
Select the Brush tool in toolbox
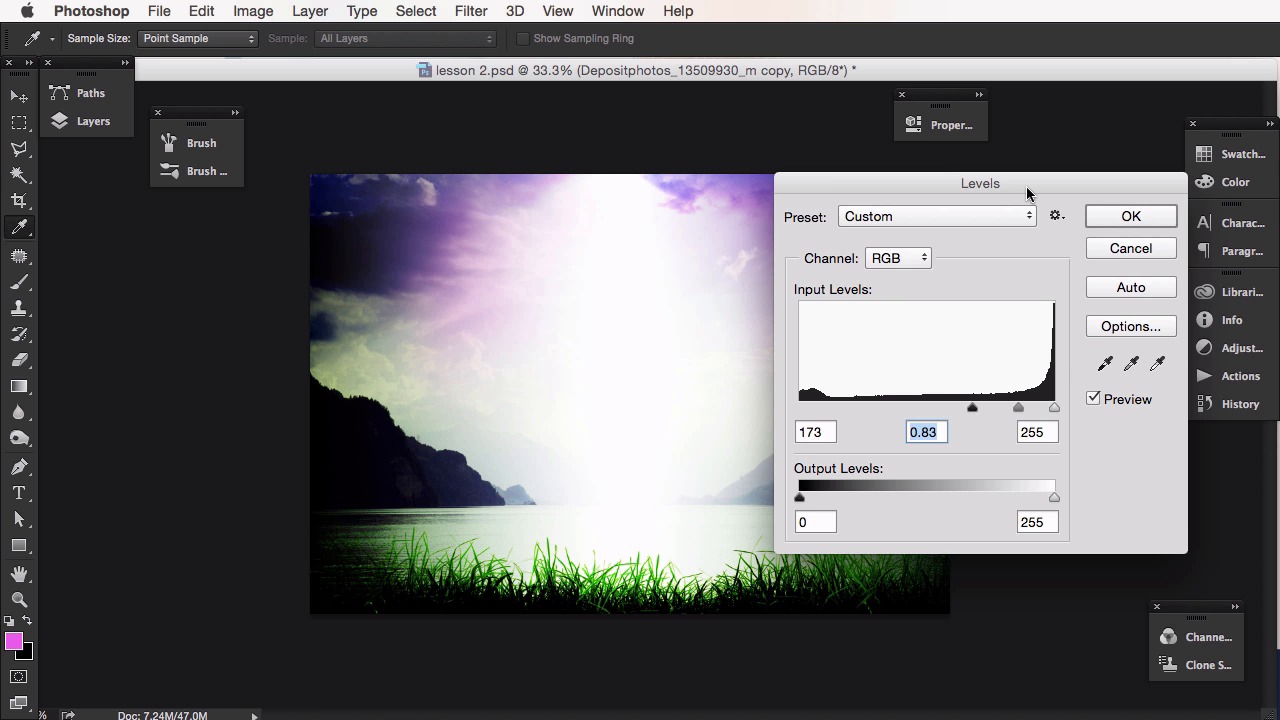click(19, 282)
